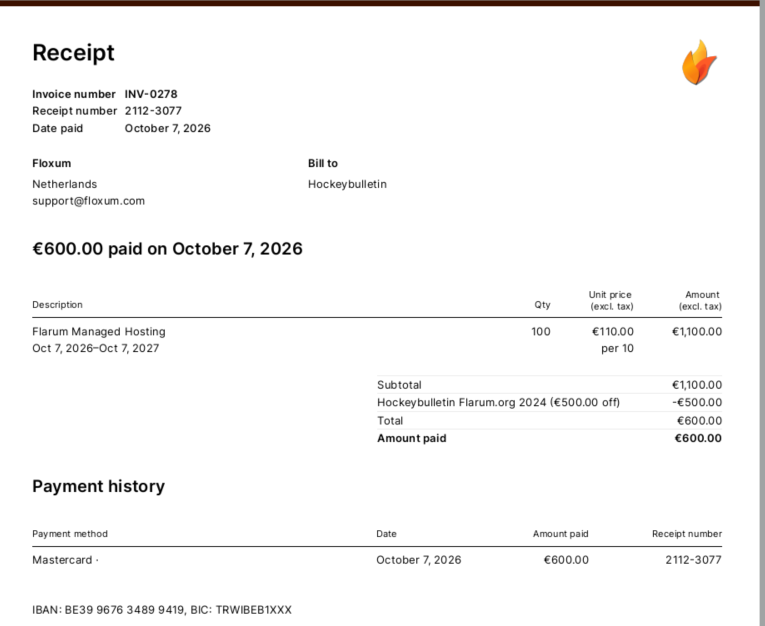Click the 'Date paid' label
765x626 pixels.
tap(58, 128)
